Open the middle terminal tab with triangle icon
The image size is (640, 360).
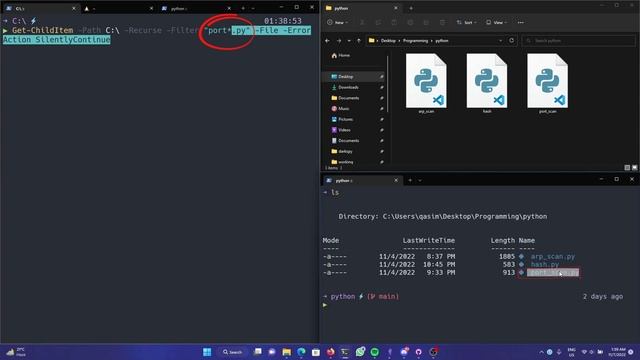[x=118, y=8]
